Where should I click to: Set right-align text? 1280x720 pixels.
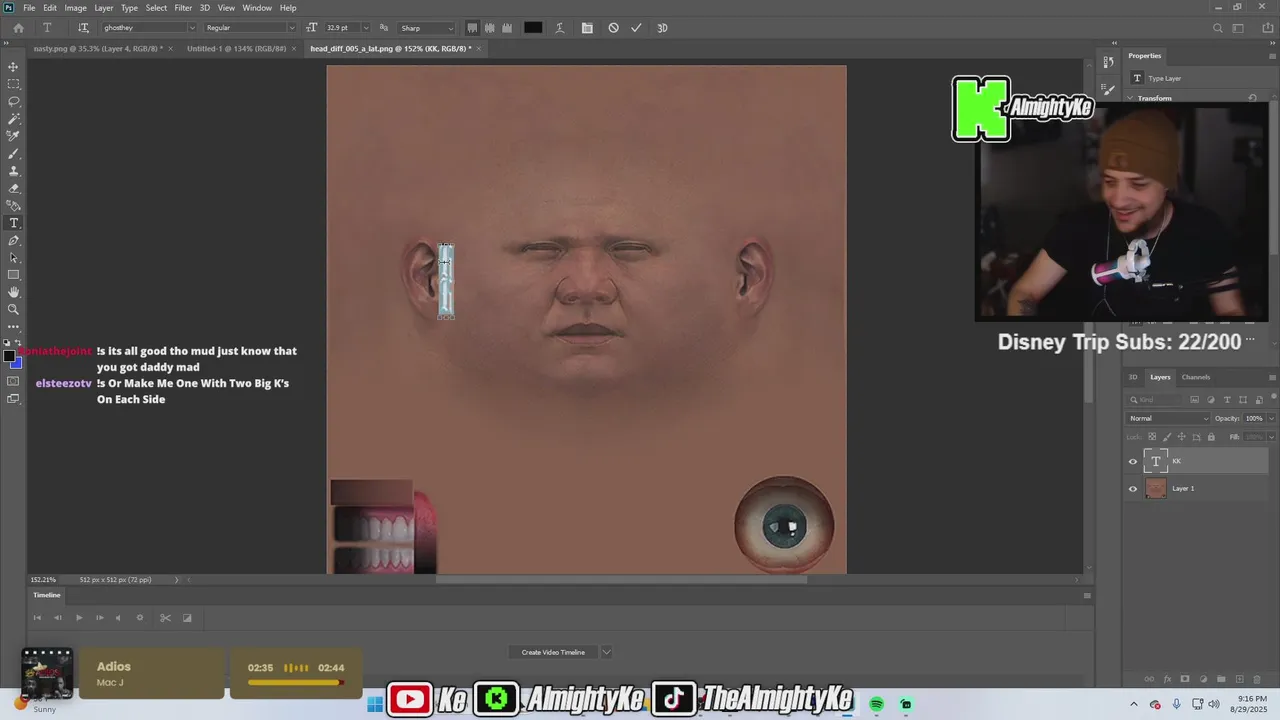tap(507, 28)
